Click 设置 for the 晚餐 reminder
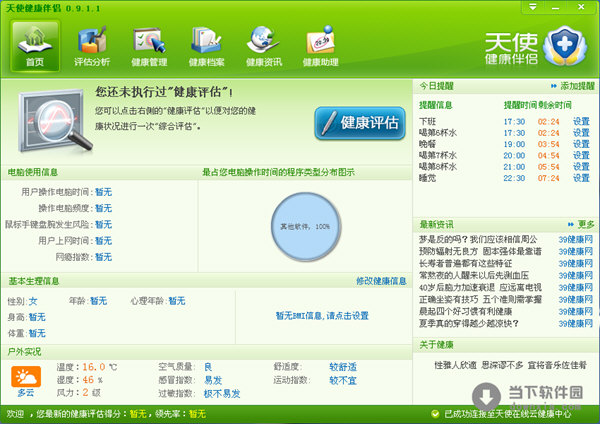The height and width of the screenshot is (424, 600). [581, 144]
